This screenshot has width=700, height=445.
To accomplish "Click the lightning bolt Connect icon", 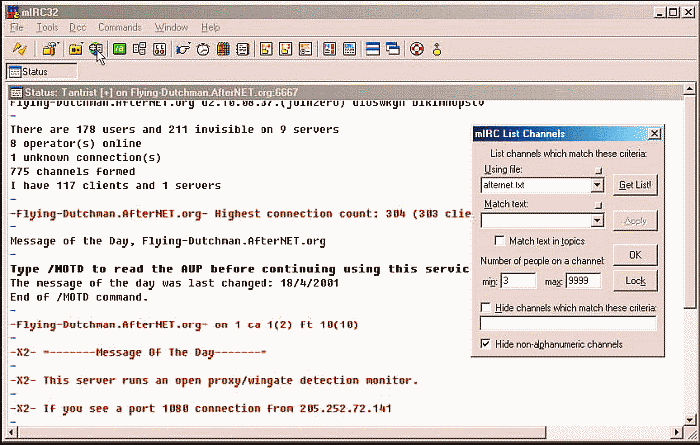I will (19, 48).
